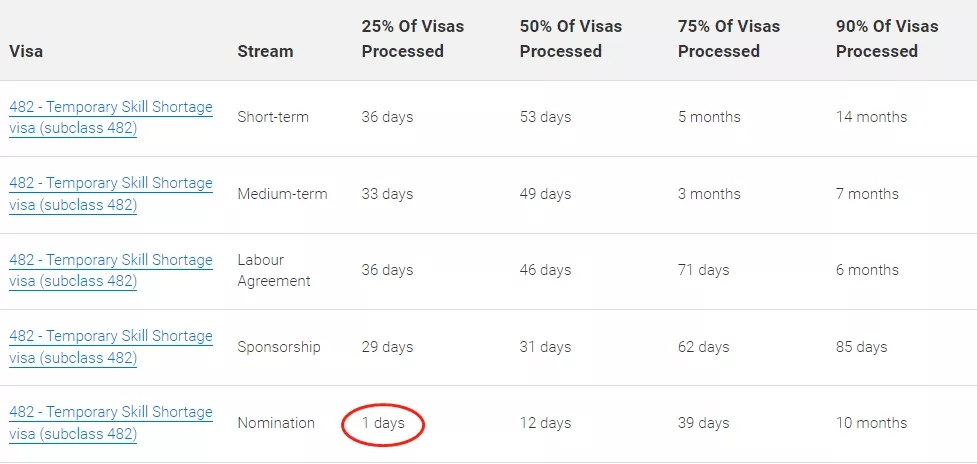Click the 90% Of Visas Processed header
Viewport: 977px width, 464px height.
tap(887, 38)
